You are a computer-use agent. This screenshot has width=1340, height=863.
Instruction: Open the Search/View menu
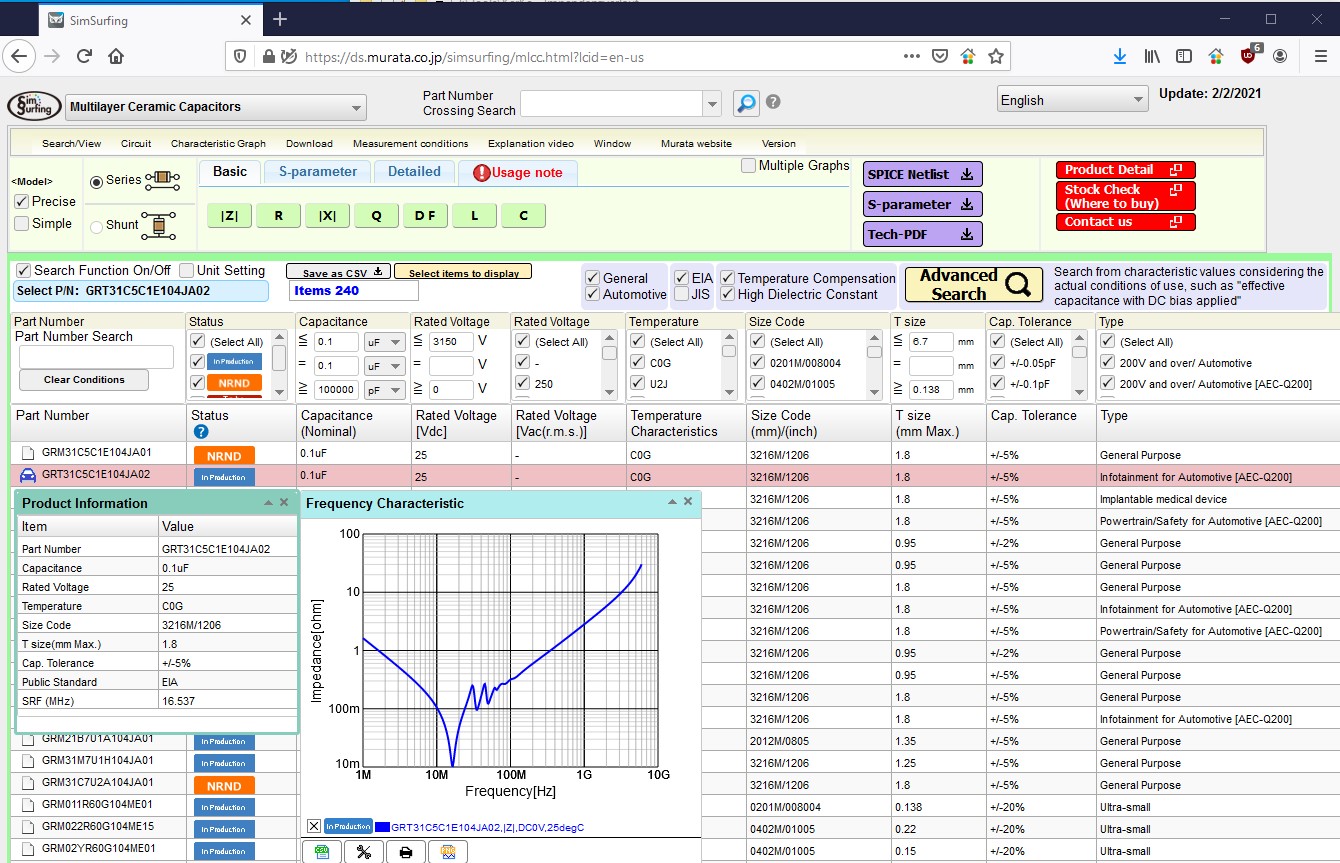tap(71, 143)
